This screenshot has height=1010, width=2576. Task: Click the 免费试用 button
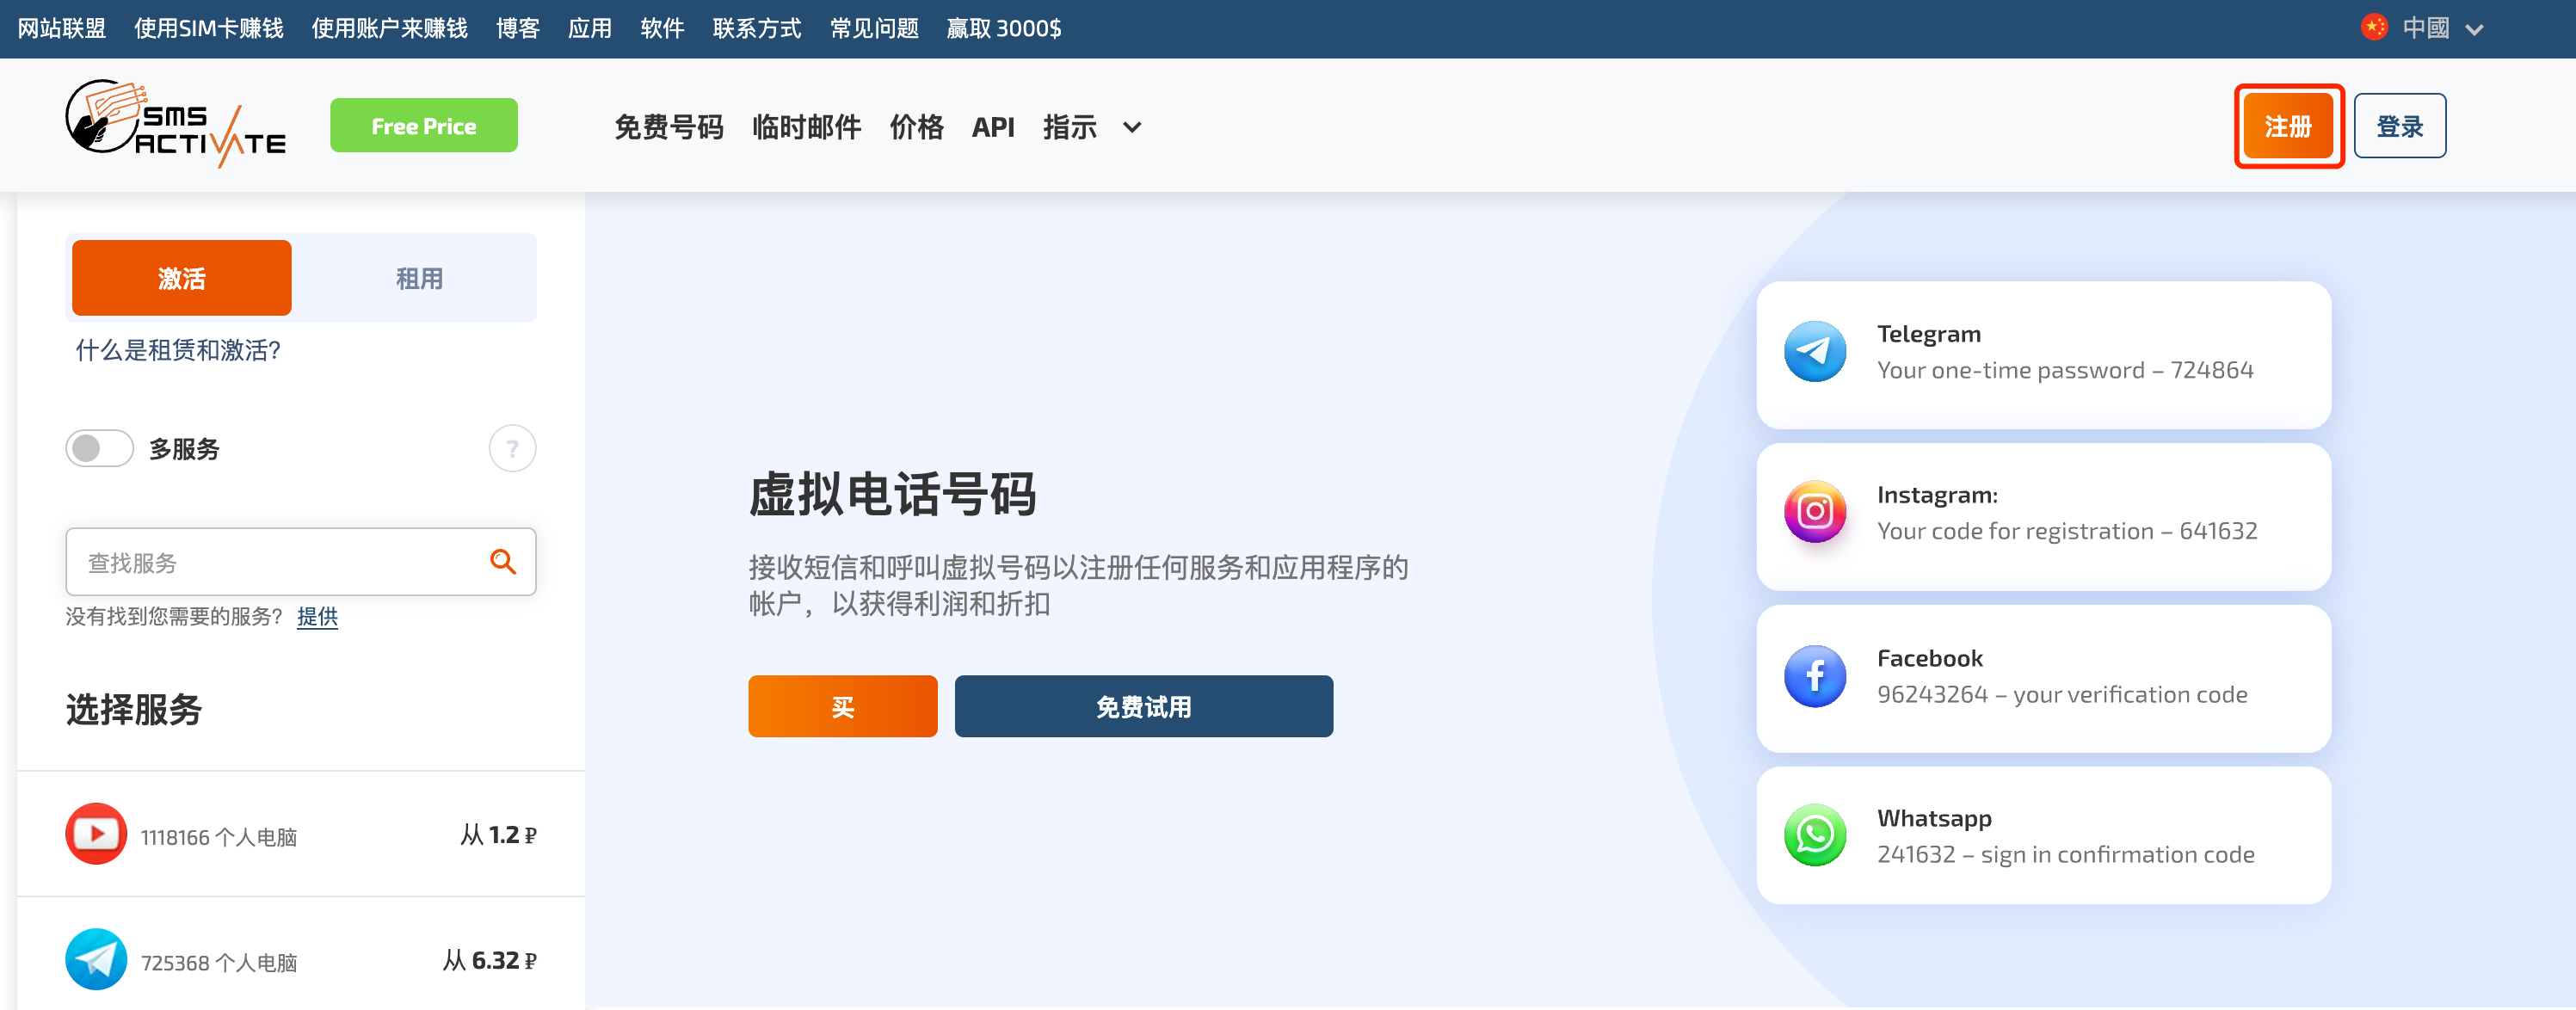pos(1144,706)
